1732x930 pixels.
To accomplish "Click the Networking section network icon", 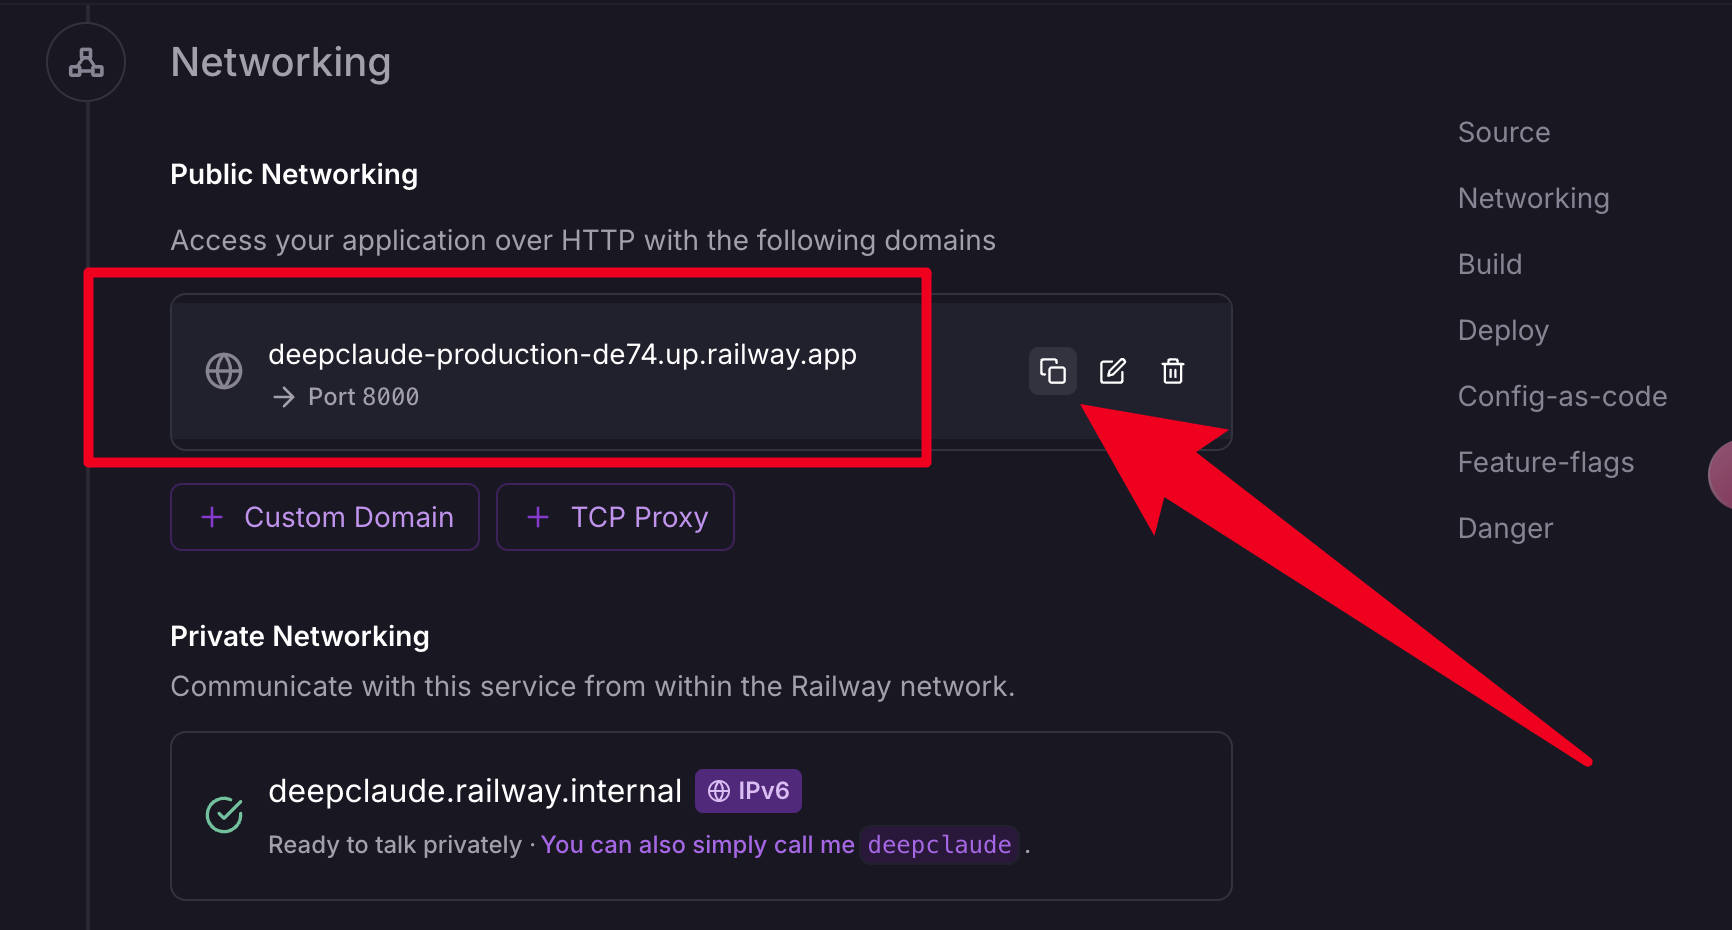I will 86,63.
